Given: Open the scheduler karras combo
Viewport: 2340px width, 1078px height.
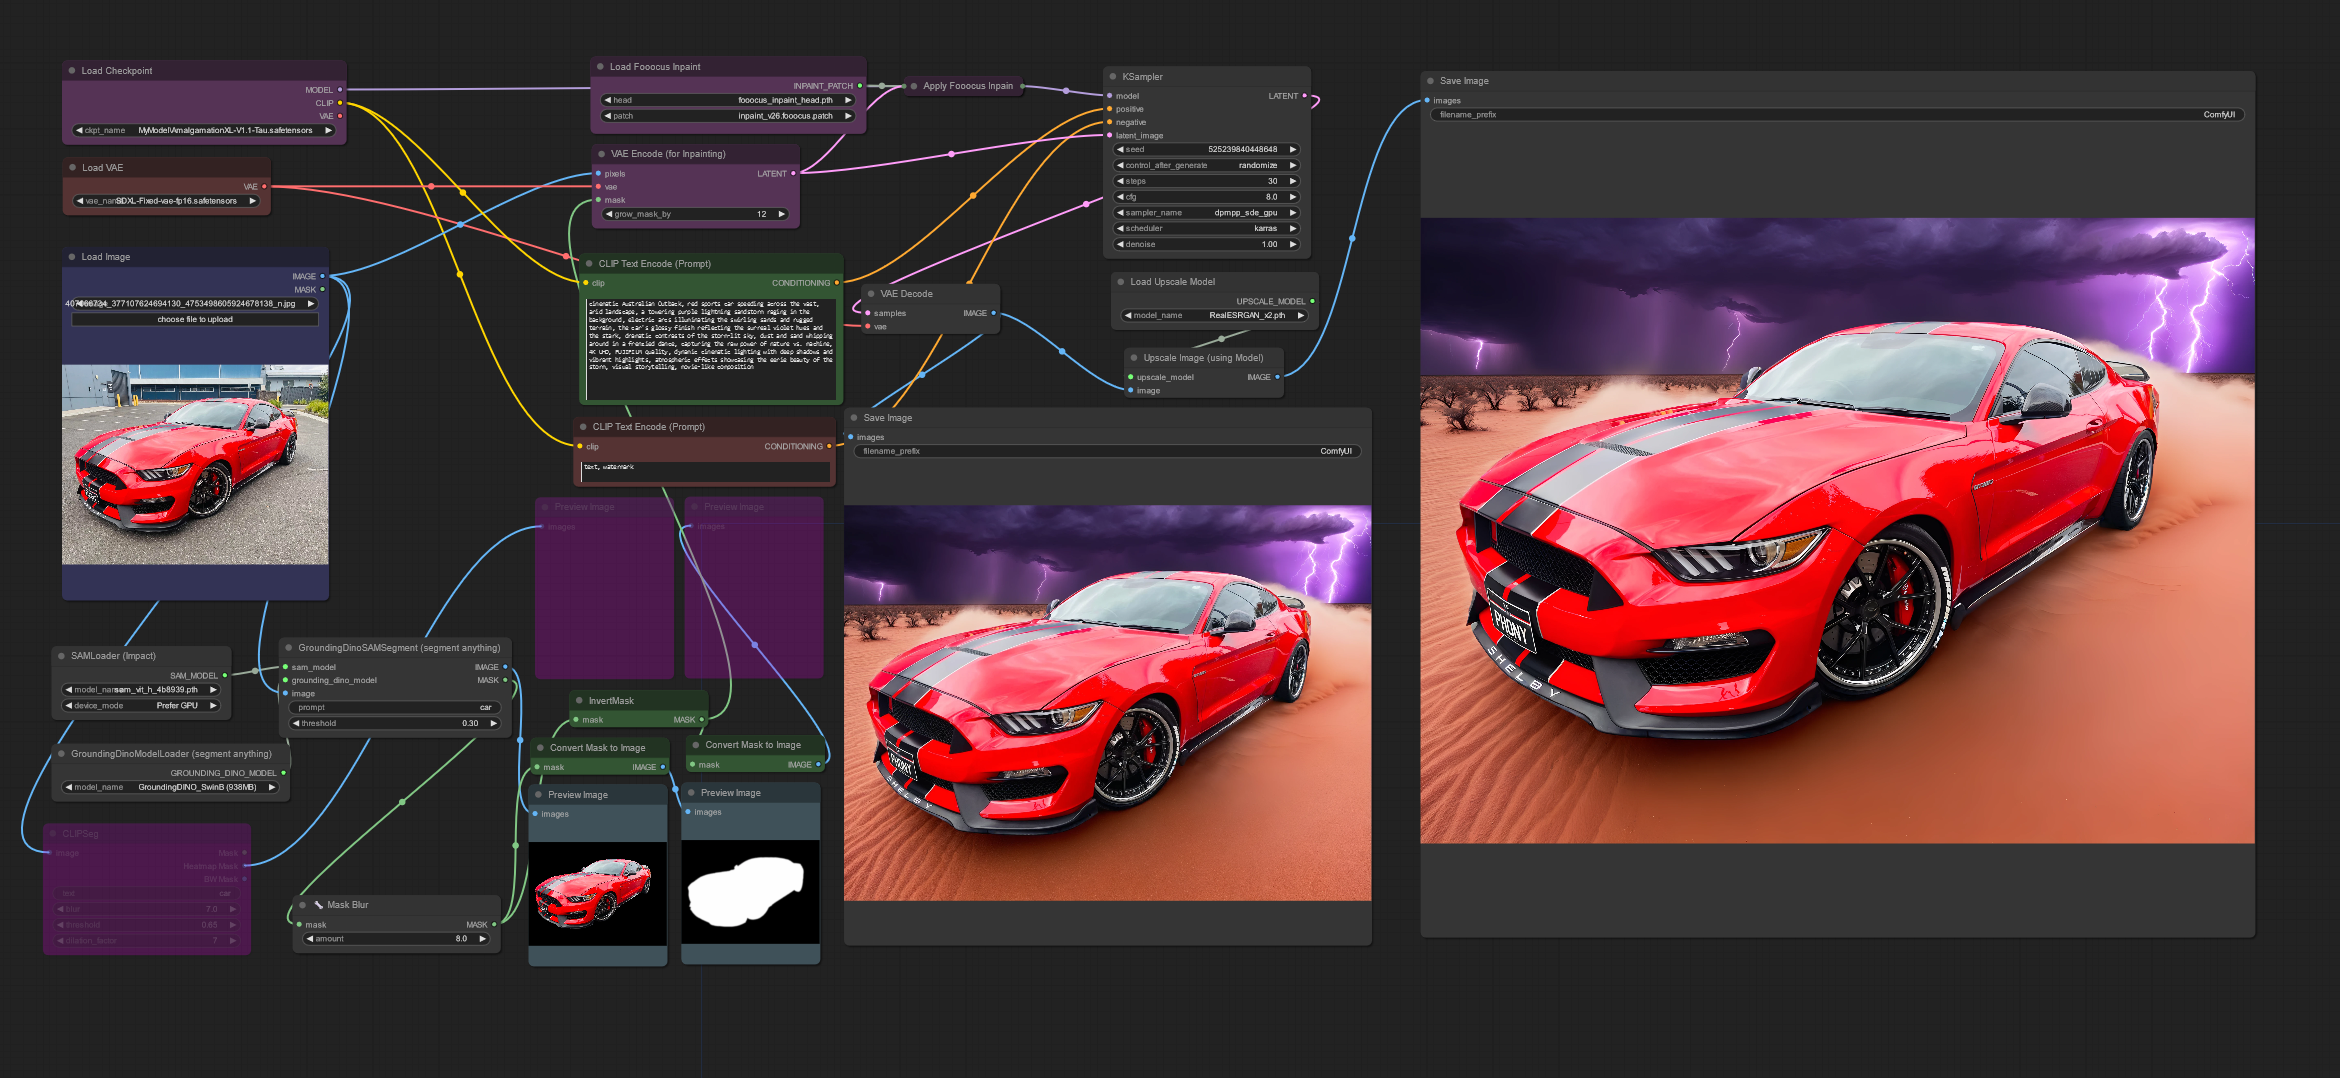Looking at the screenshot, I should click(1207, 229).
